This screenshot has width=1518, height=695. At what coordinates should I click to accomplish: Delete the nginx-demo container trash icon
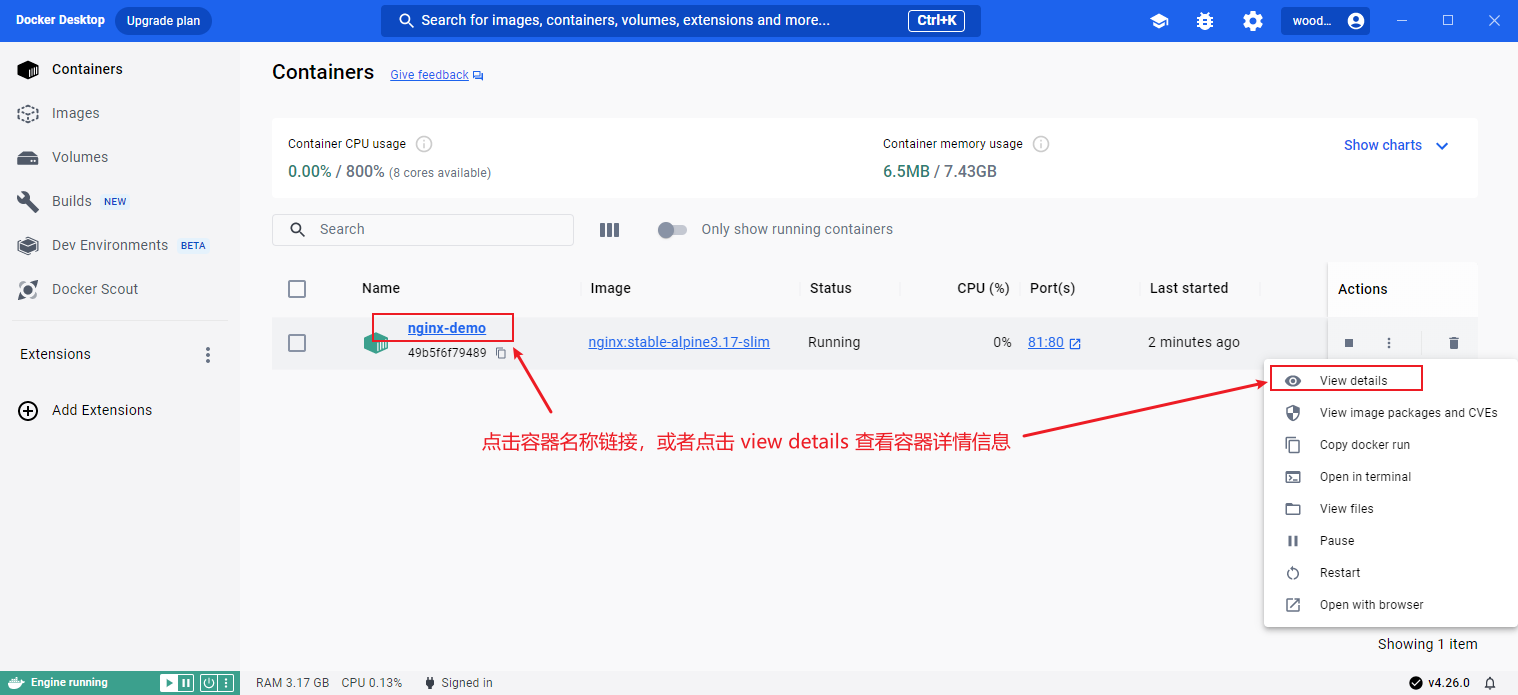(x=1454, y=343)
